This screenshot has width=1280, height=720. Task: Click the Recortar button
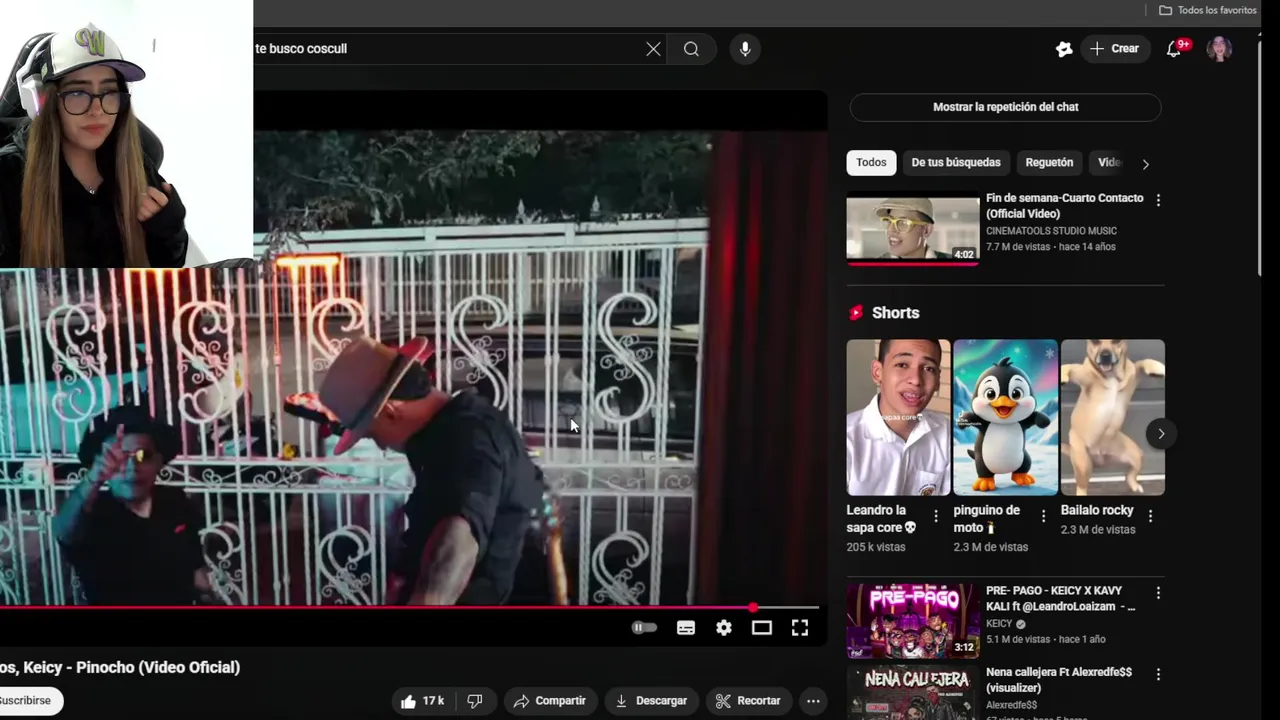coord(748,701)
